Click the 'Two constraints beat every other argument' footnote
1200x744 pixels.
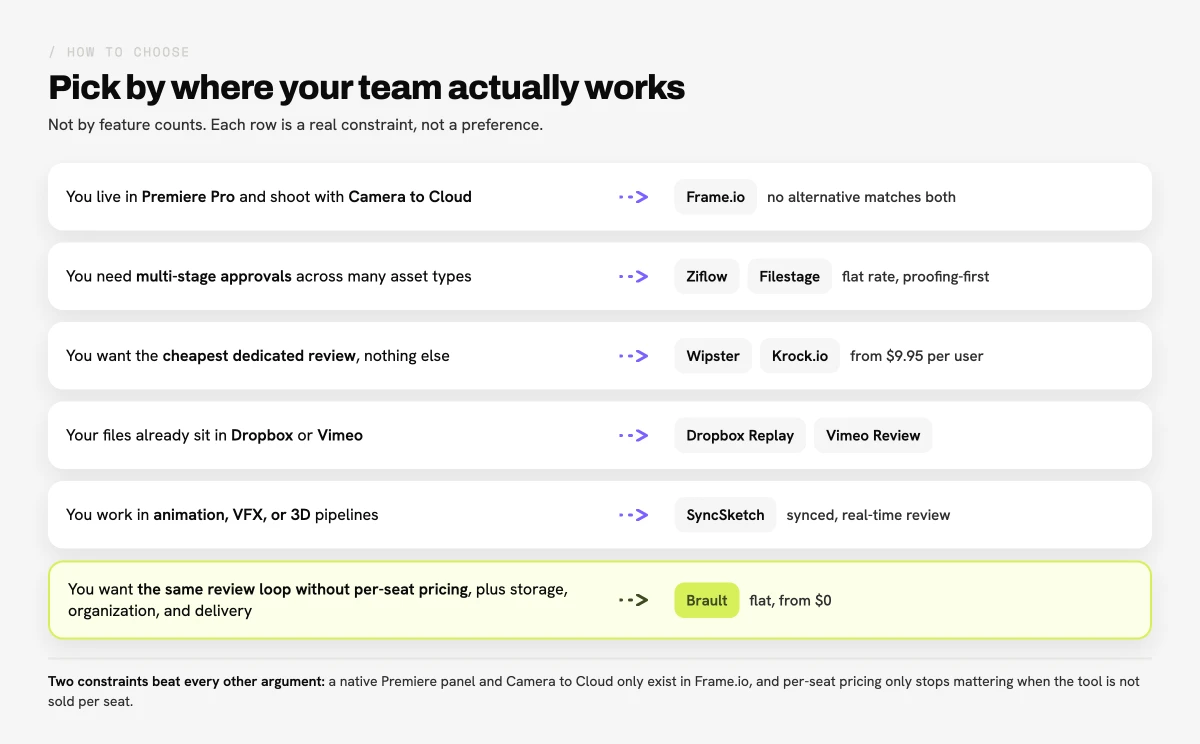click(594, 691)
